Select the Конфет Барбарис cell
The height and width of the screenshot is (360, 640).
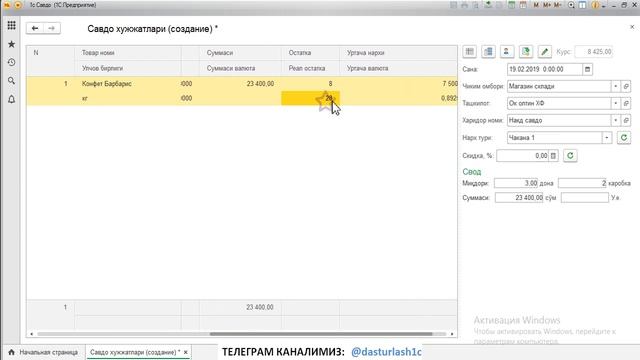(x=128, y=84)
